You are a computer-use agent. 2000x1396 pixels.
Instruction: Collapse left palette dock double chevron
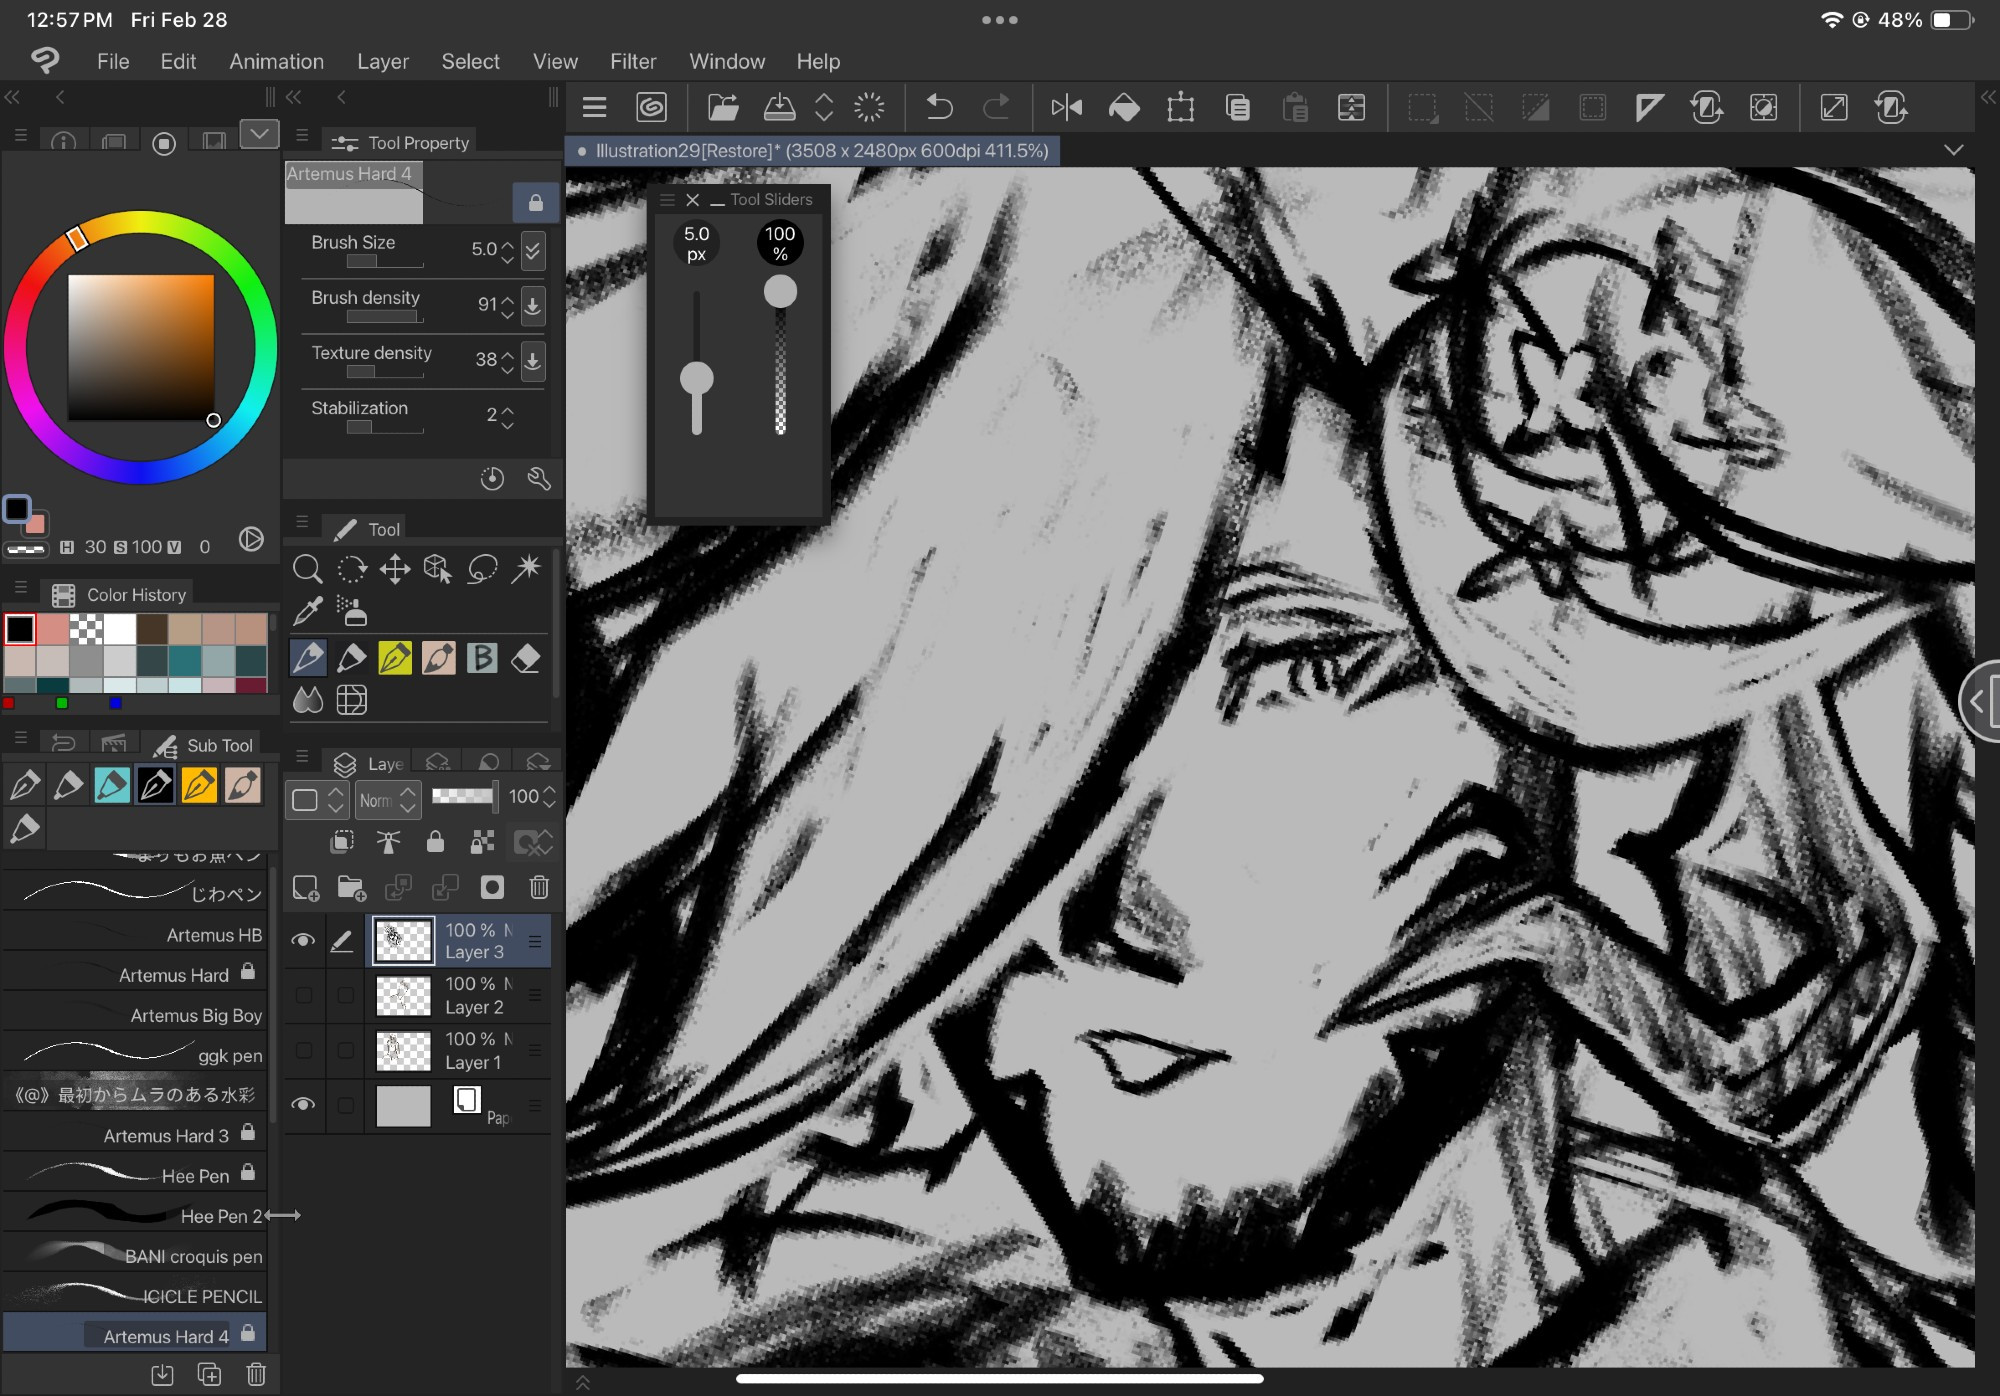12,97
